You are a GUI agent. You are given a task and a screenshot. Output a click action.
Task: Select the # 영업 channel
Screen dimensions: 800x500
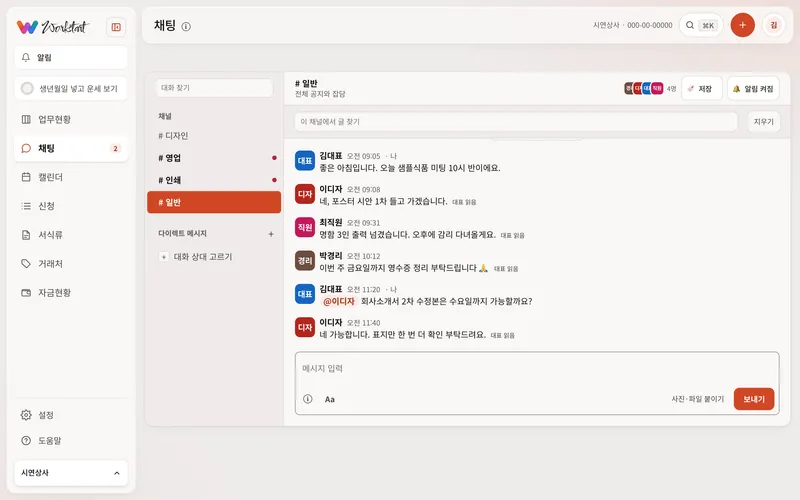(x=214, y=158)
